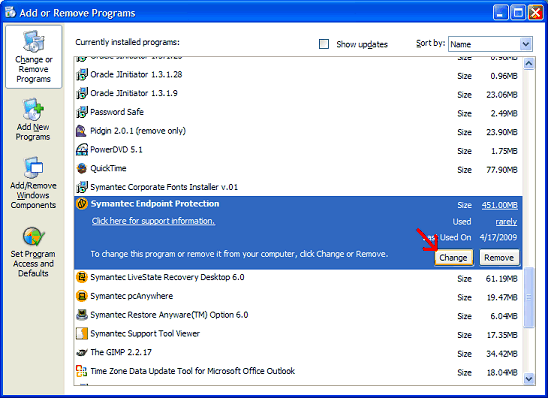Screen dimensions: 548x398
Task: Close the Add or Remove Programs window
Action: click(535, 13)
